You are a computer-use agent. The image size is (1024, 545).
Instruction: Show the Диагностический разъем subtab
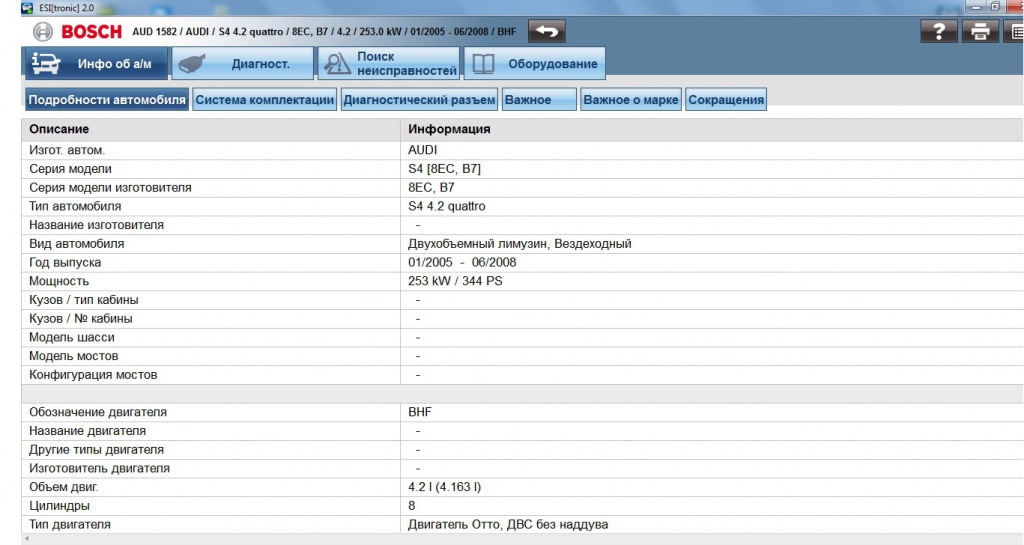419,100
